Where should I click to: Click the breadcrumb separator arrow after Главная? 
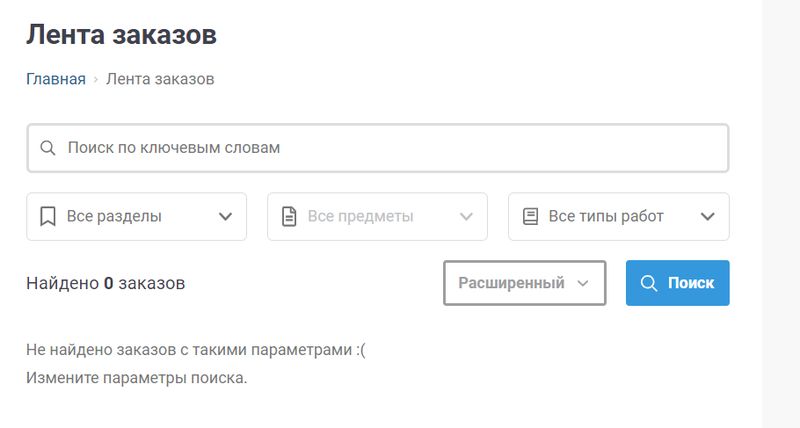click(x=96, y=79)
